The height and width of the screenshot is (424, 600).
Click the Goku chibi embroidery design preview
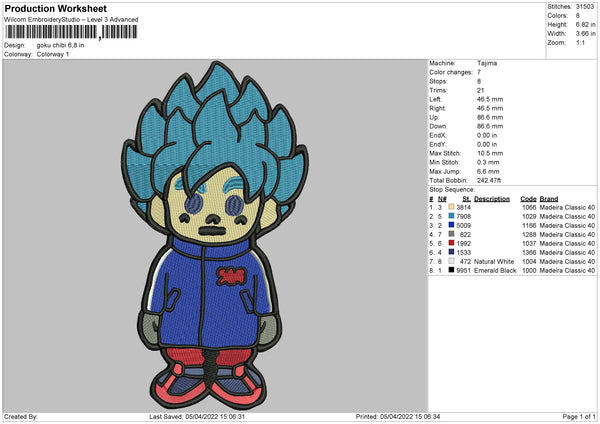coord(215,235)
